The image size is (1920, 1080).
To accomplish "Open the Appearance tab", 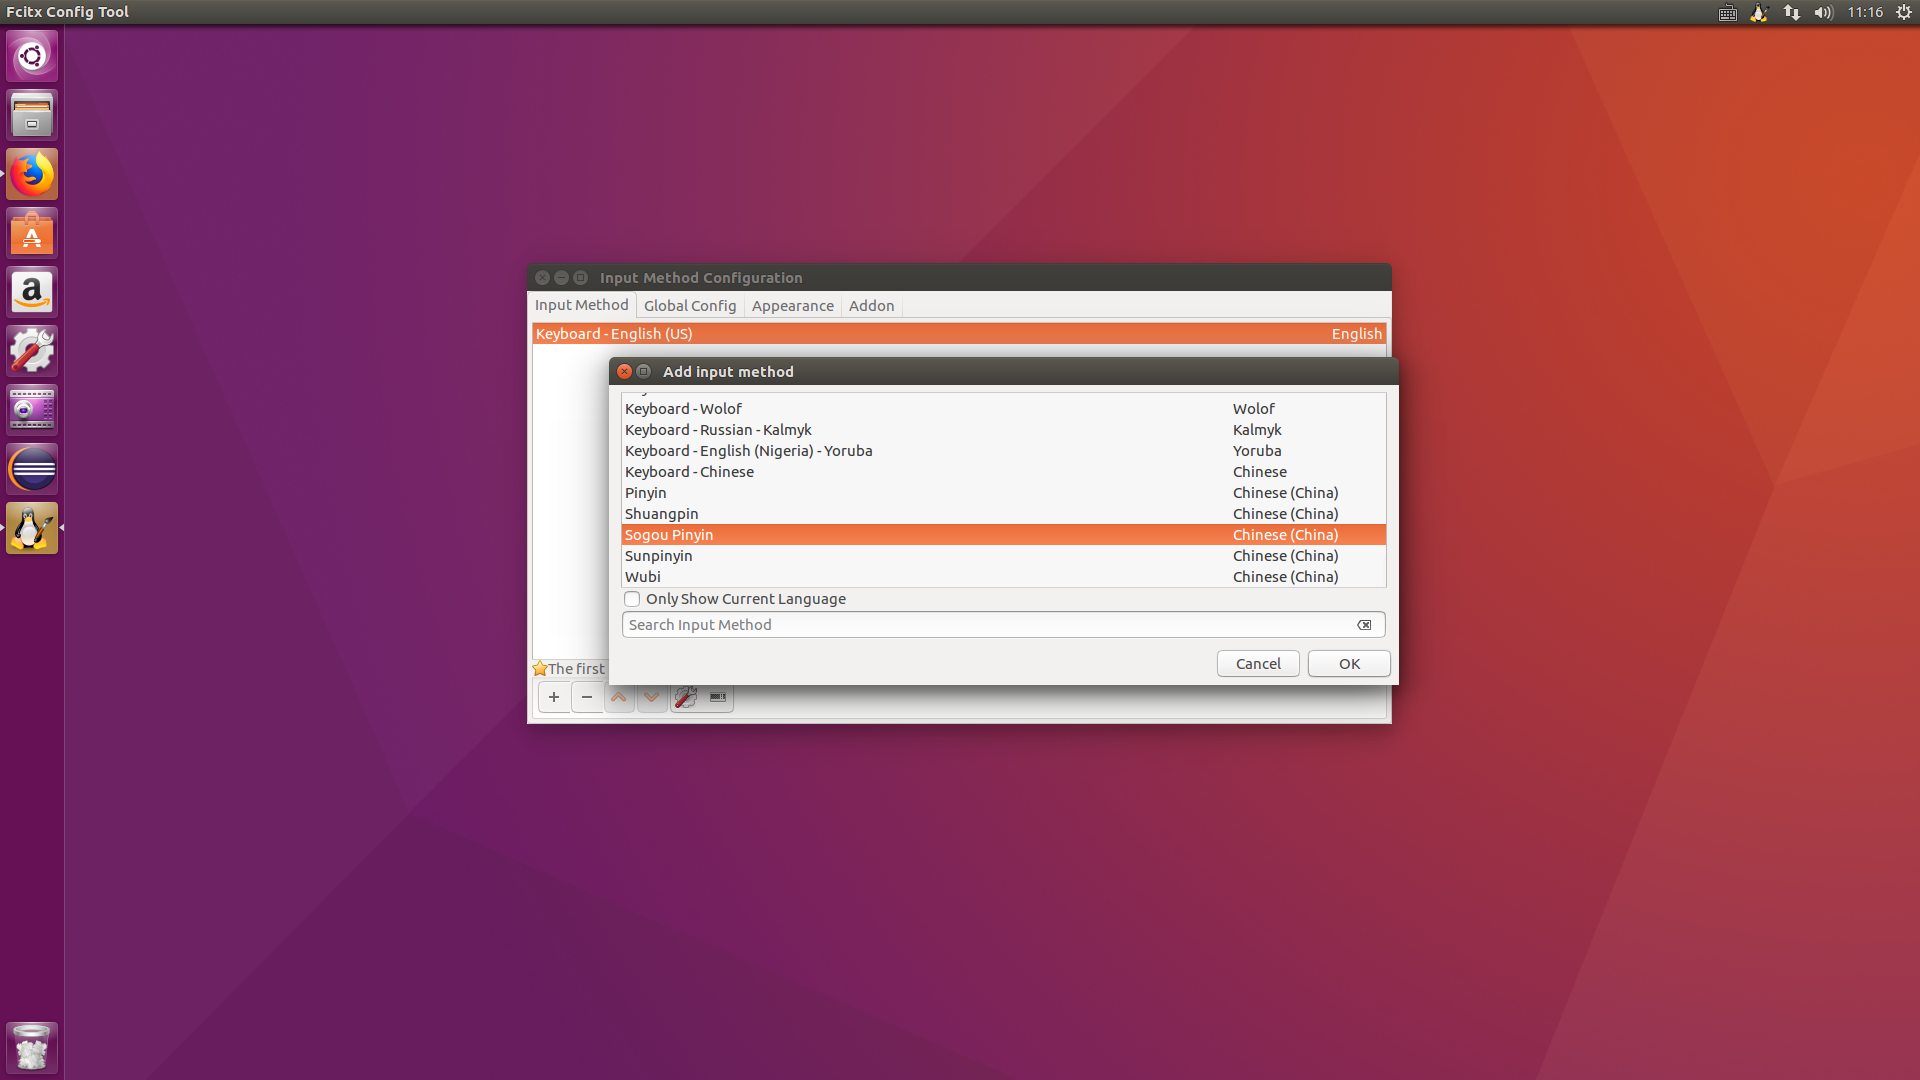I will pos(792,305).
